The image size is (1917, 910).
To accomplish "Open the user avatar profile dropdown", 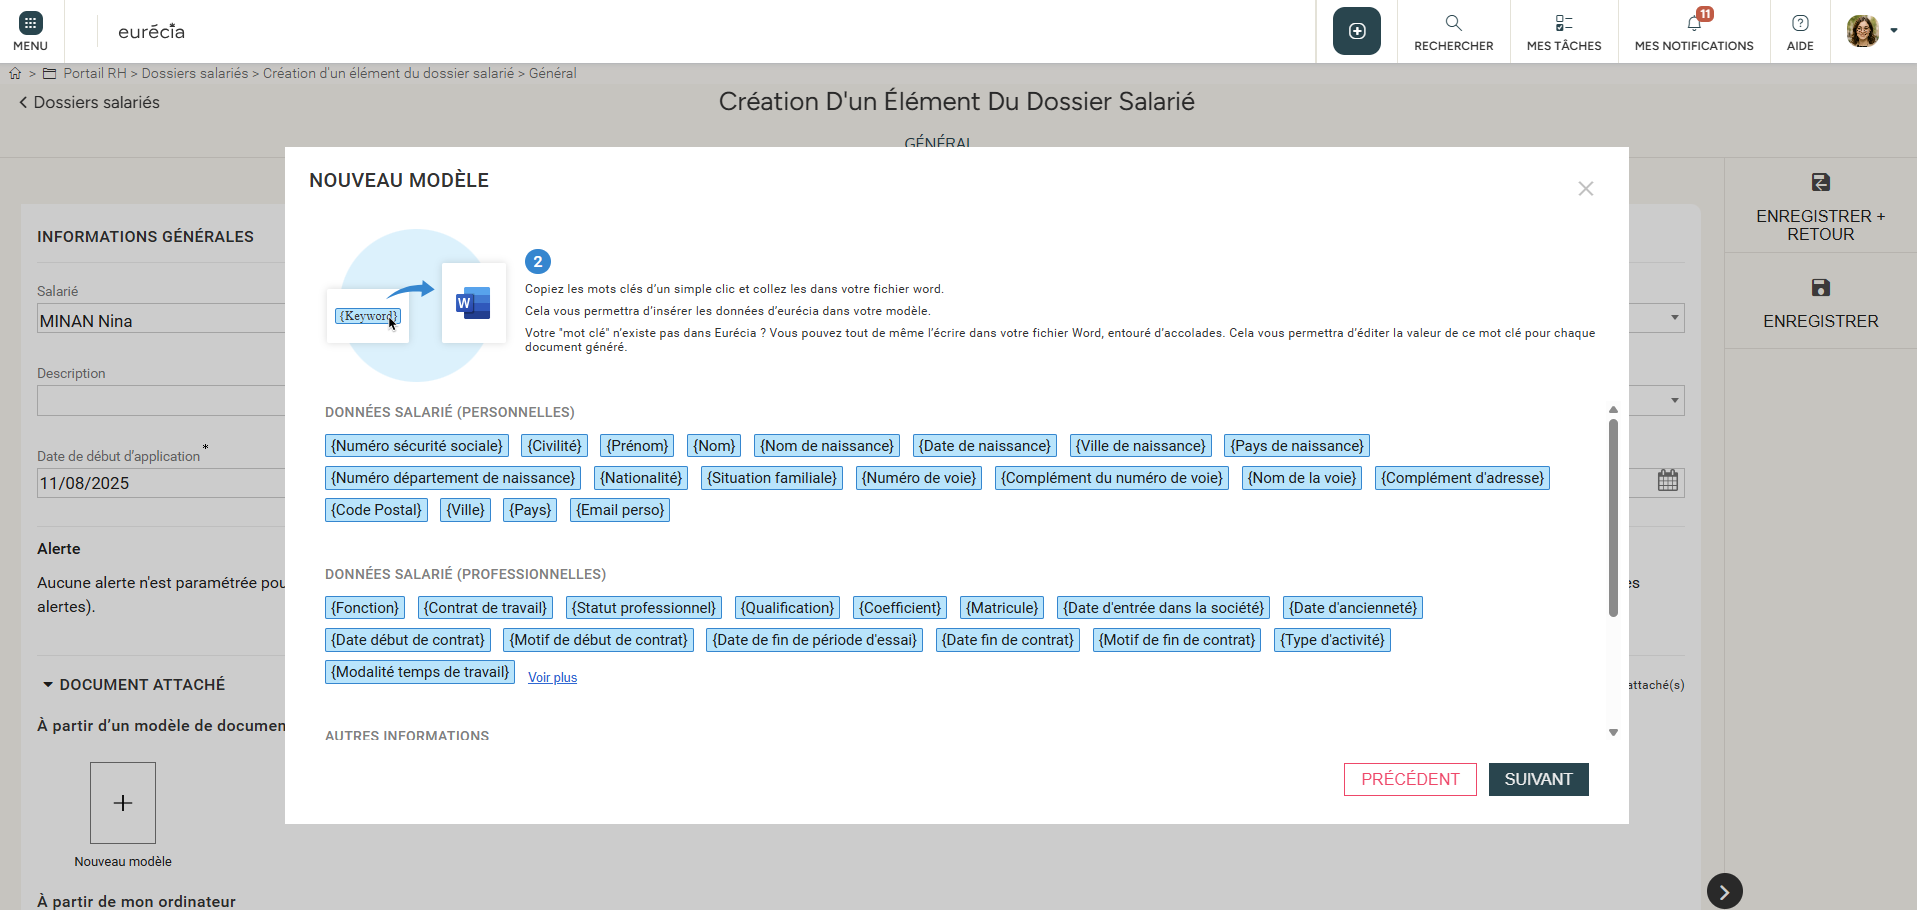I will tap(1871, 31).
